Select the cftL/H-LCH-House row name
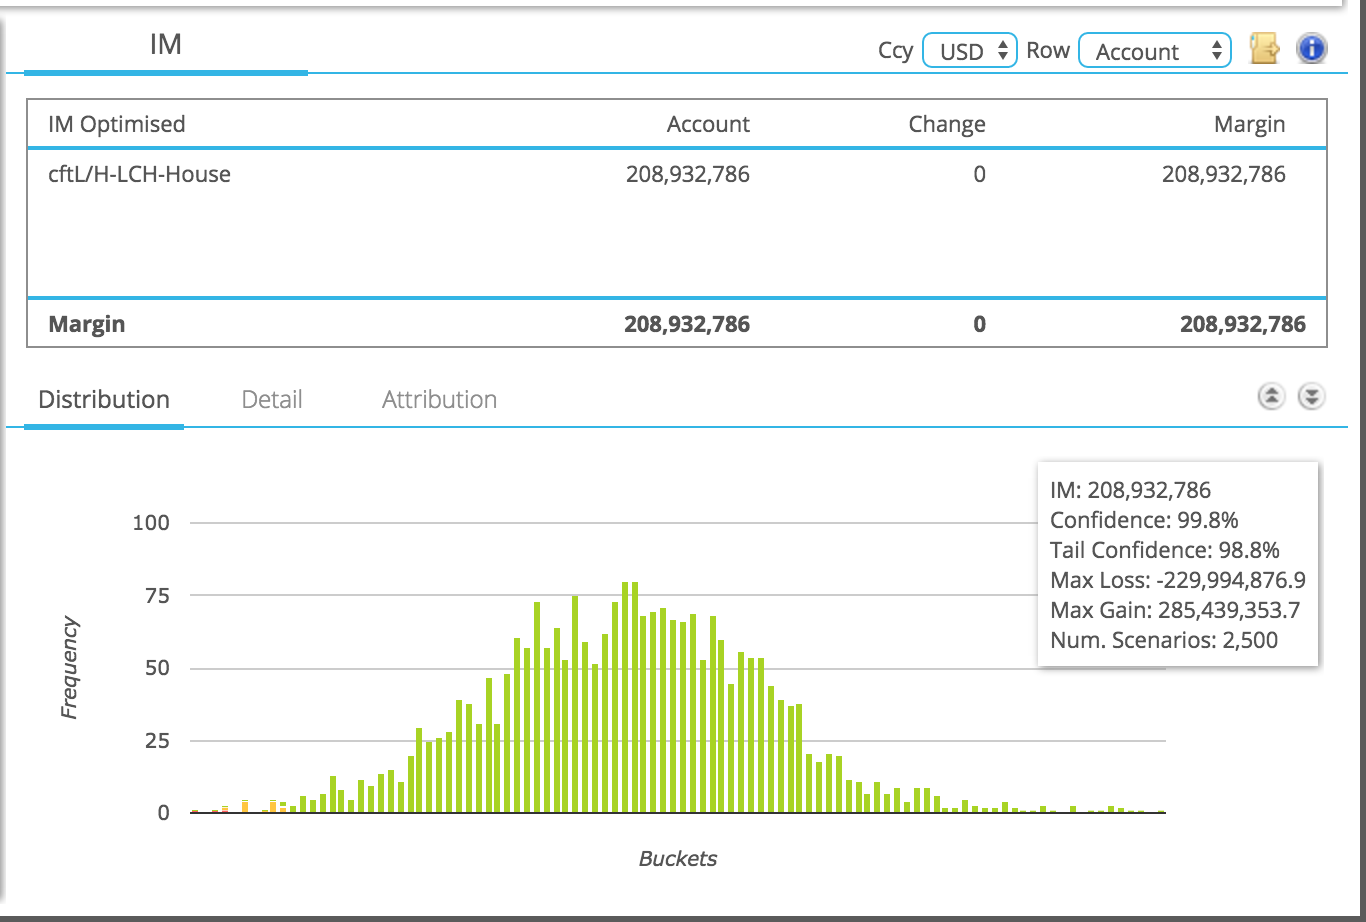1366x922 pixels. pyautogui.click(x=140, y=174)
